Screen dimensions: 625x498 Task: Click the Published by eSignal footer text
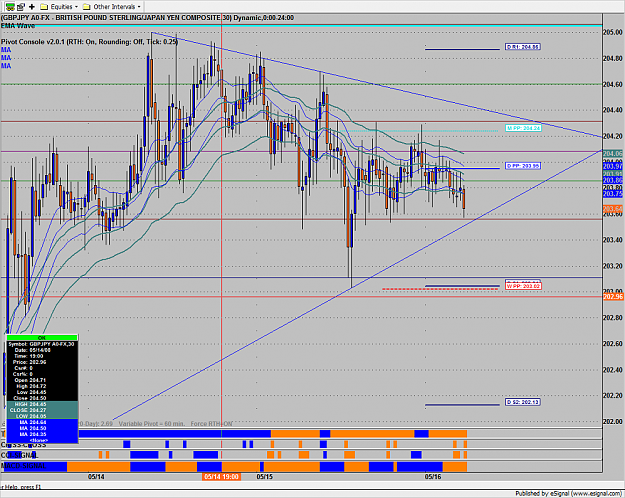[569, 494]
